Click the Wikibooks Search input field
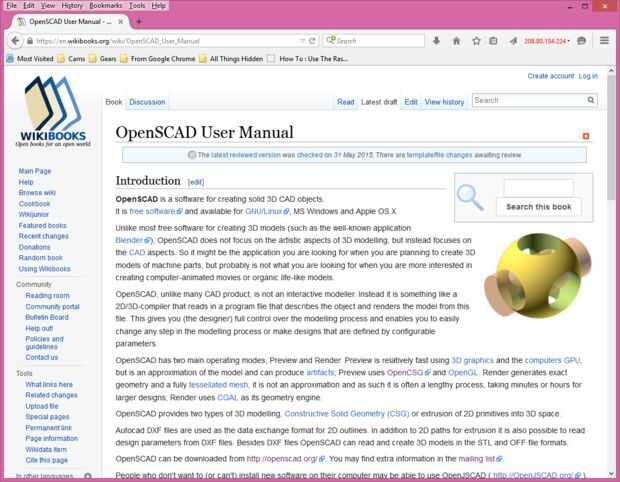The width and height of the screenshot is (620, 482). click(529, 100)
